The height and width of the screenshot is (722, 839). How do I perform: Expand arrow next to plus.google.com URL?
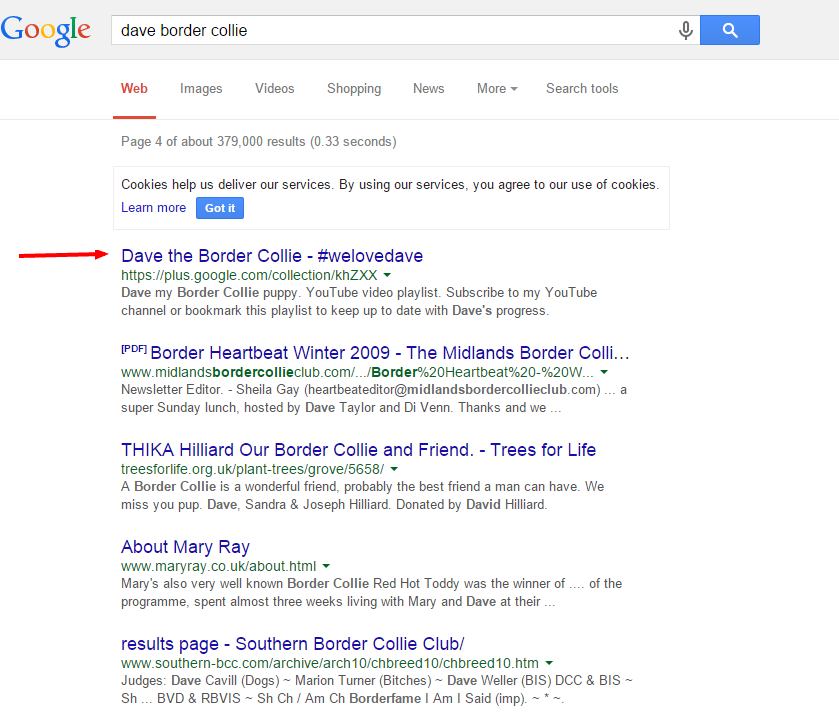(387, 275)
